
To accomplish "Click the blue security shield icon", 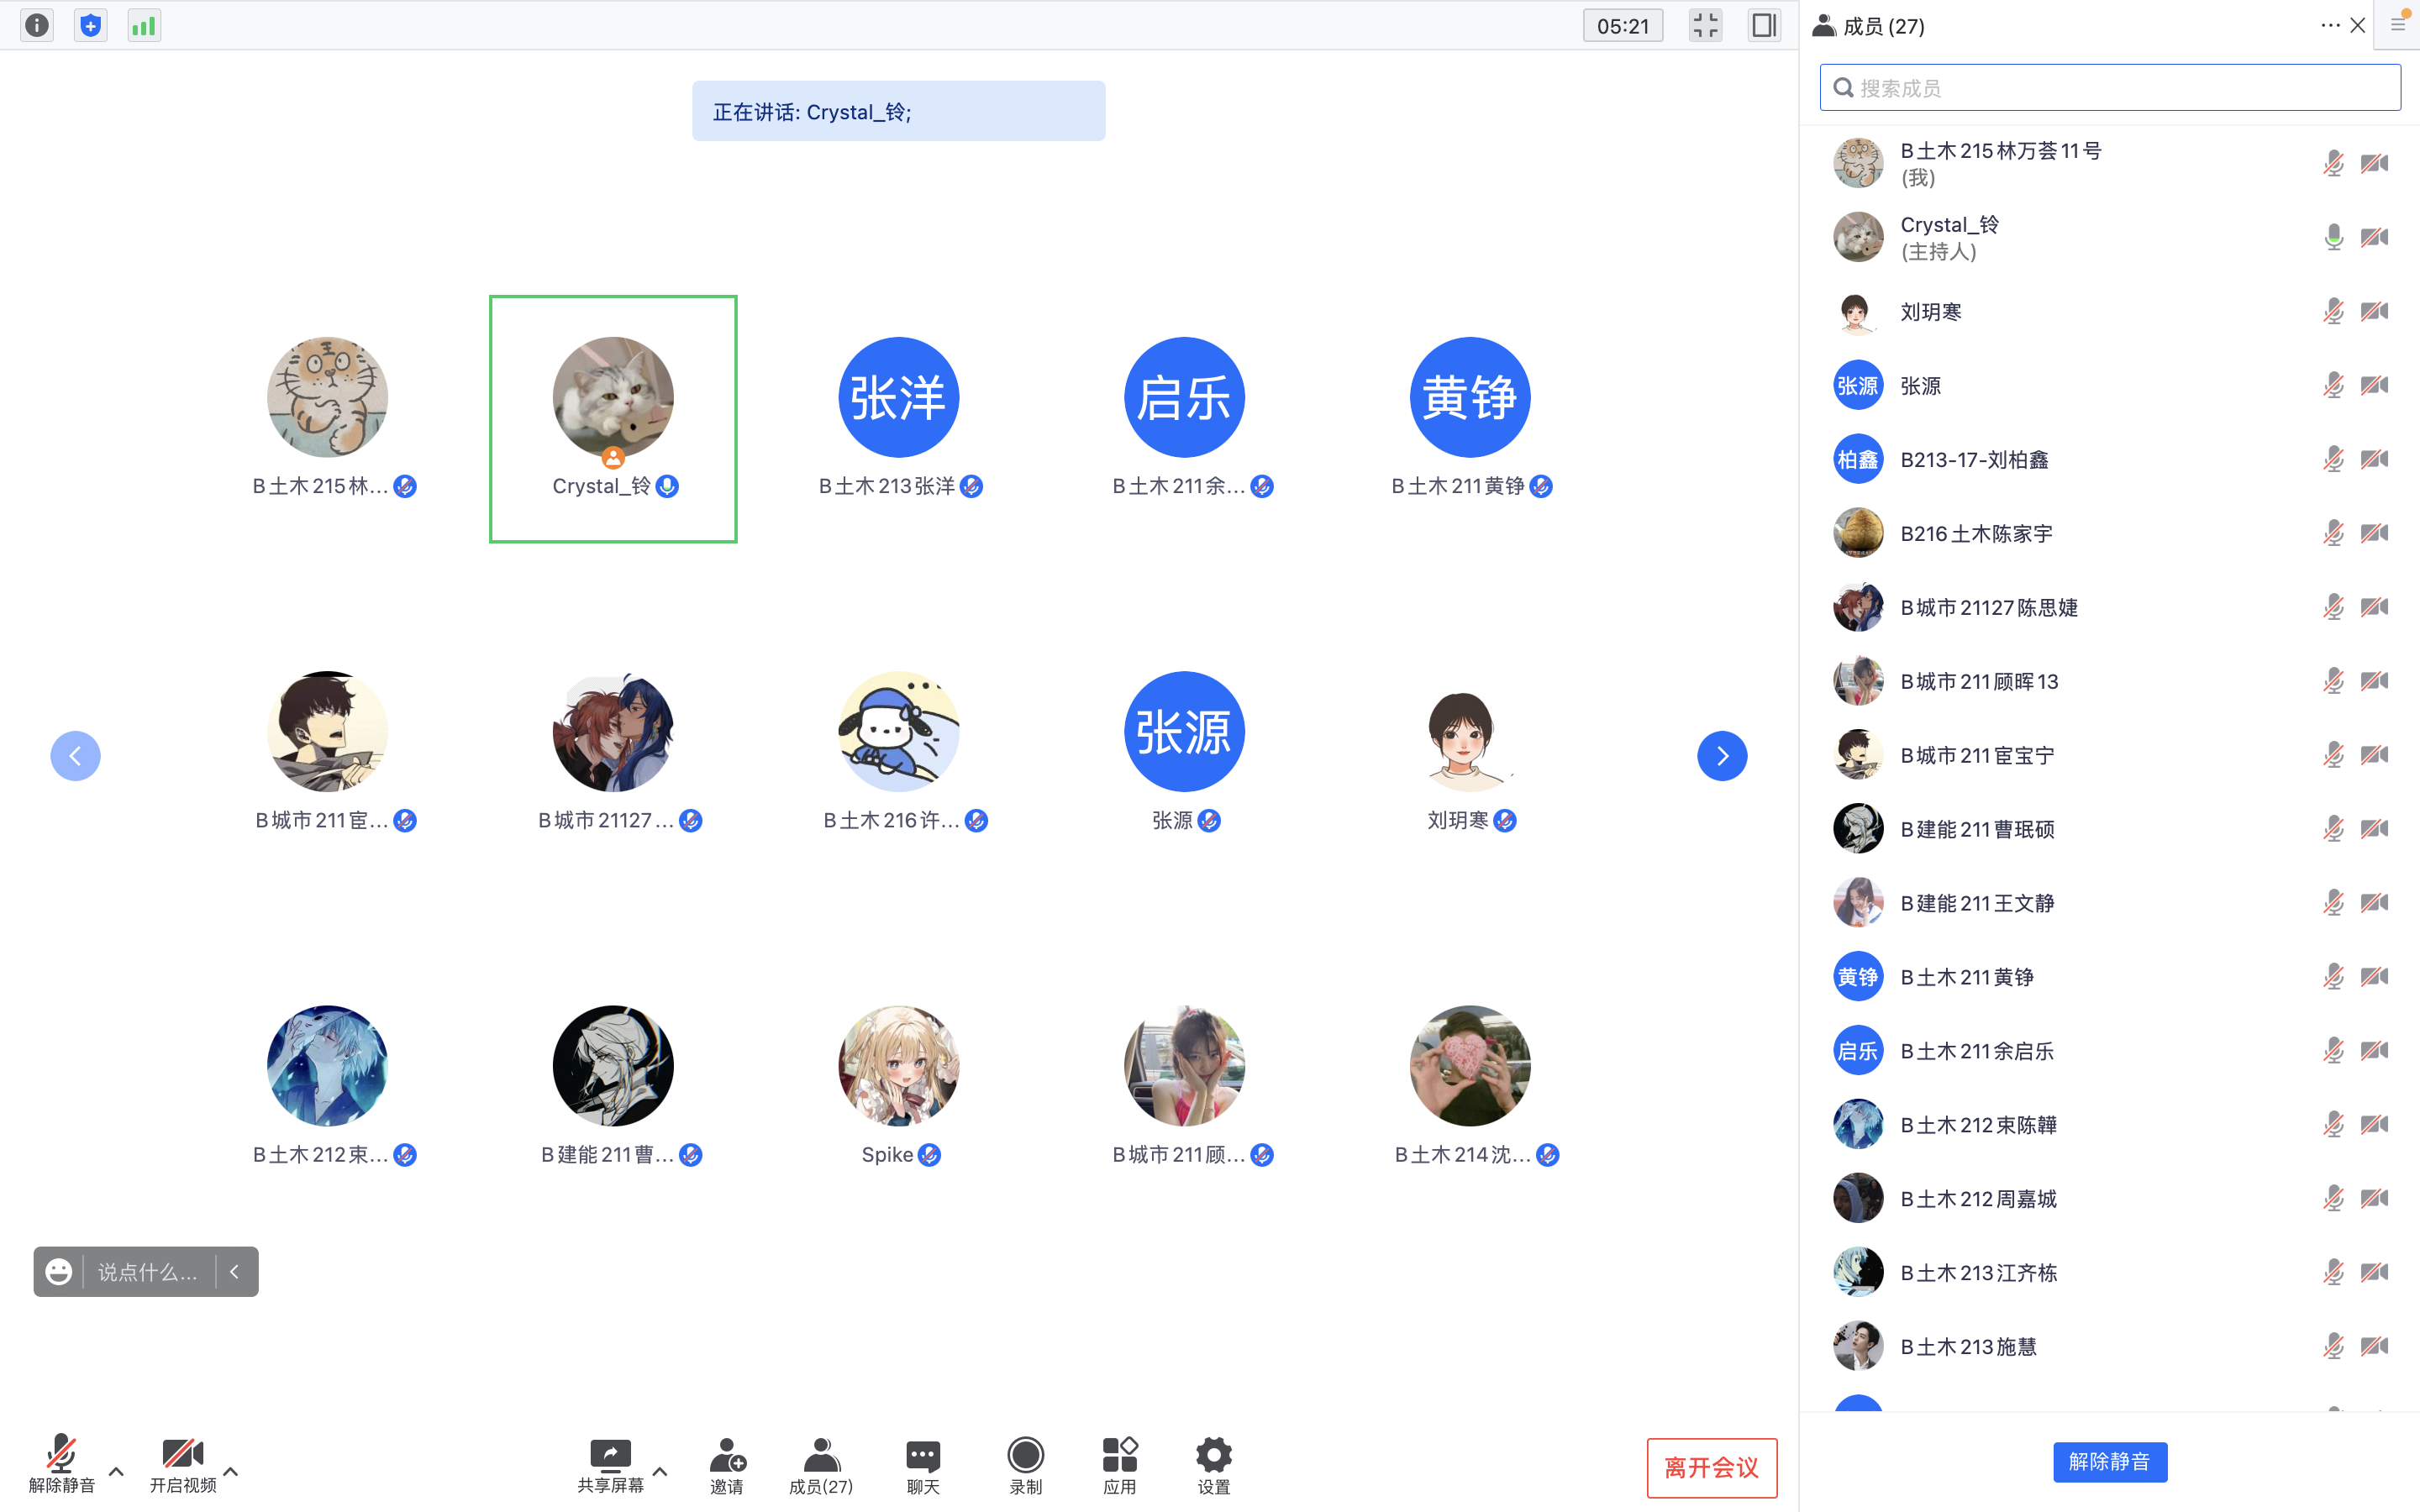I will coord(91,25).
